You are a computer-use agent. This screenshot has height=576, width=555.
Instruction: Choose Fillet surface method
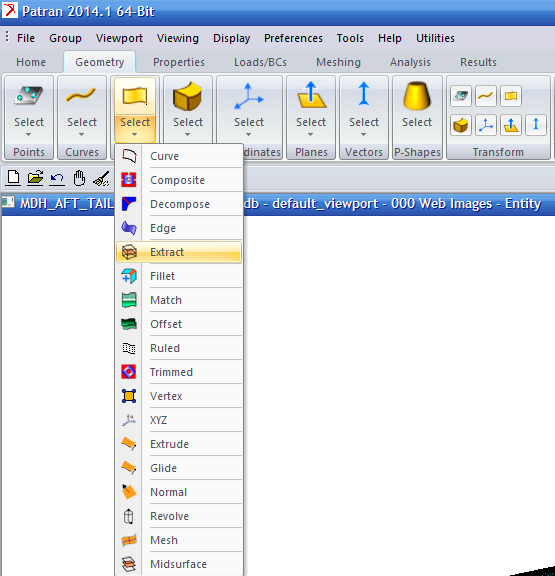179,276
